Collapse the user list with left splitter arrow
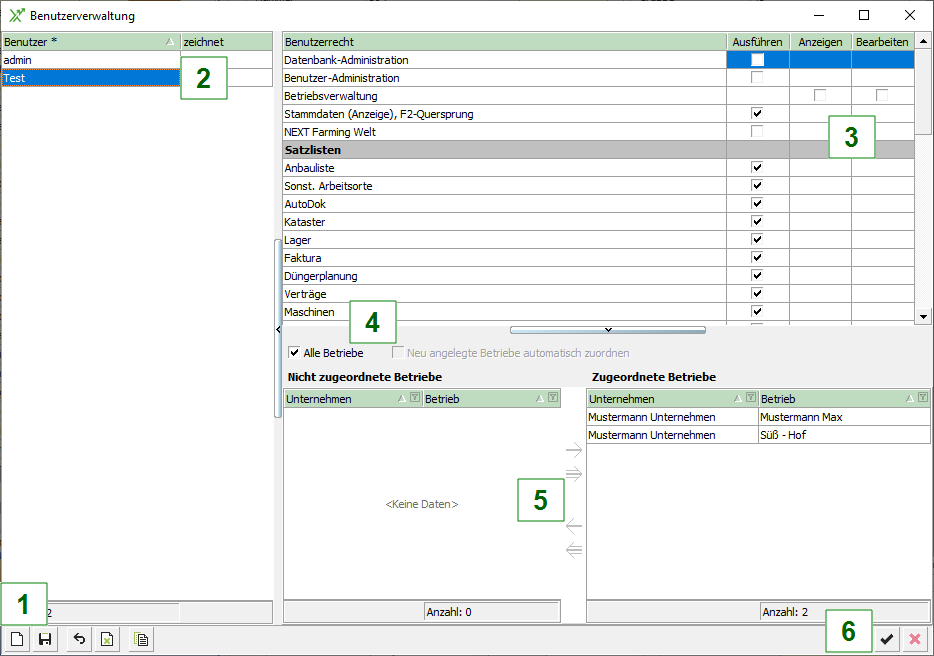The height and width of the screenshot is (656, 934). coord(277,329)
